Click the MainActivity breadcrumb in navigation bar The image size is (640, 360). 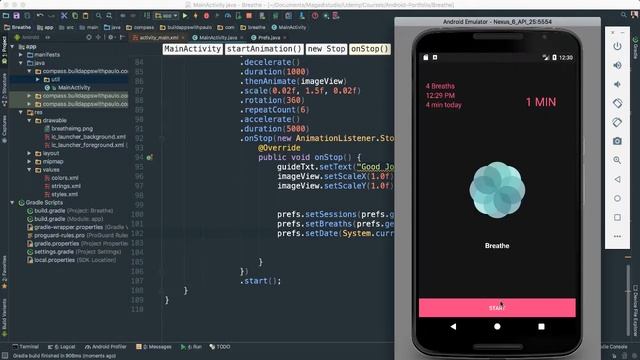point(289,27)
